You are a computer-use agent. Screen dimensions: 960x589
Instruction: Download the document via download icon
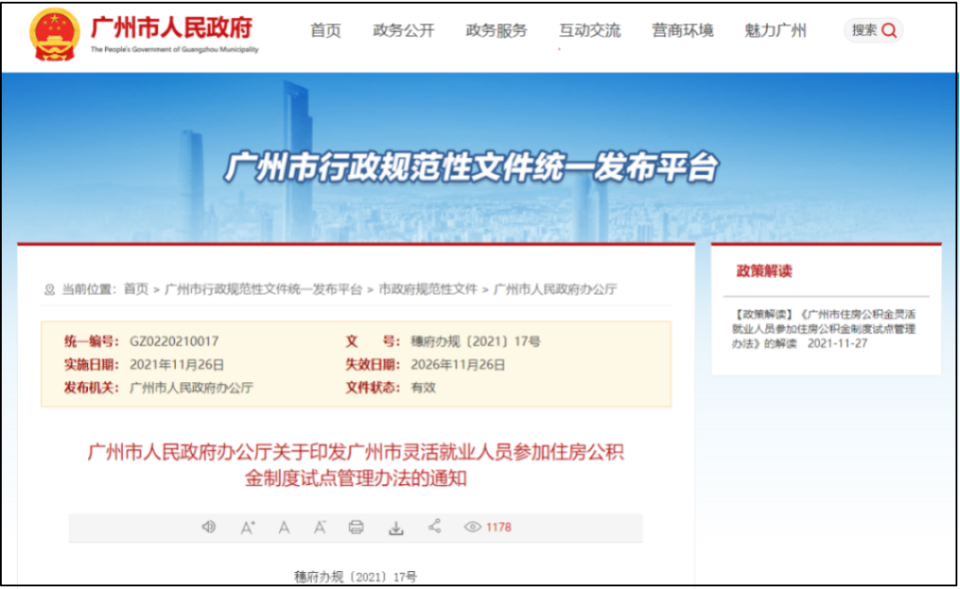(x=396, y=528)
